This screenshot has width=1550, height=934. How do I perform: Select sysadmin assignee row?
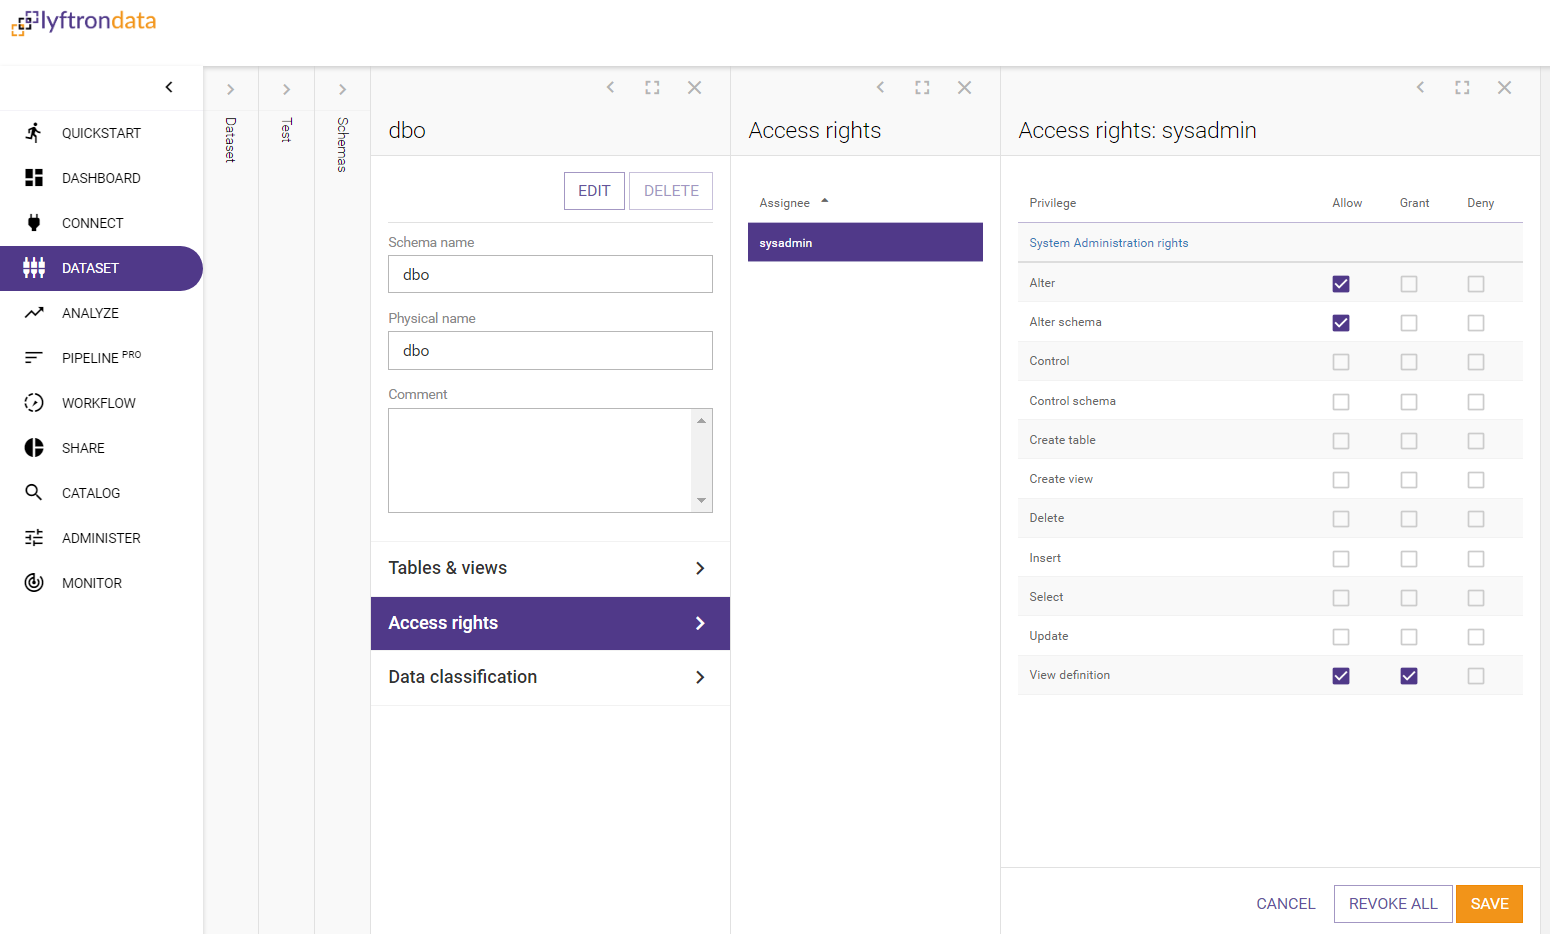(865, 242)
